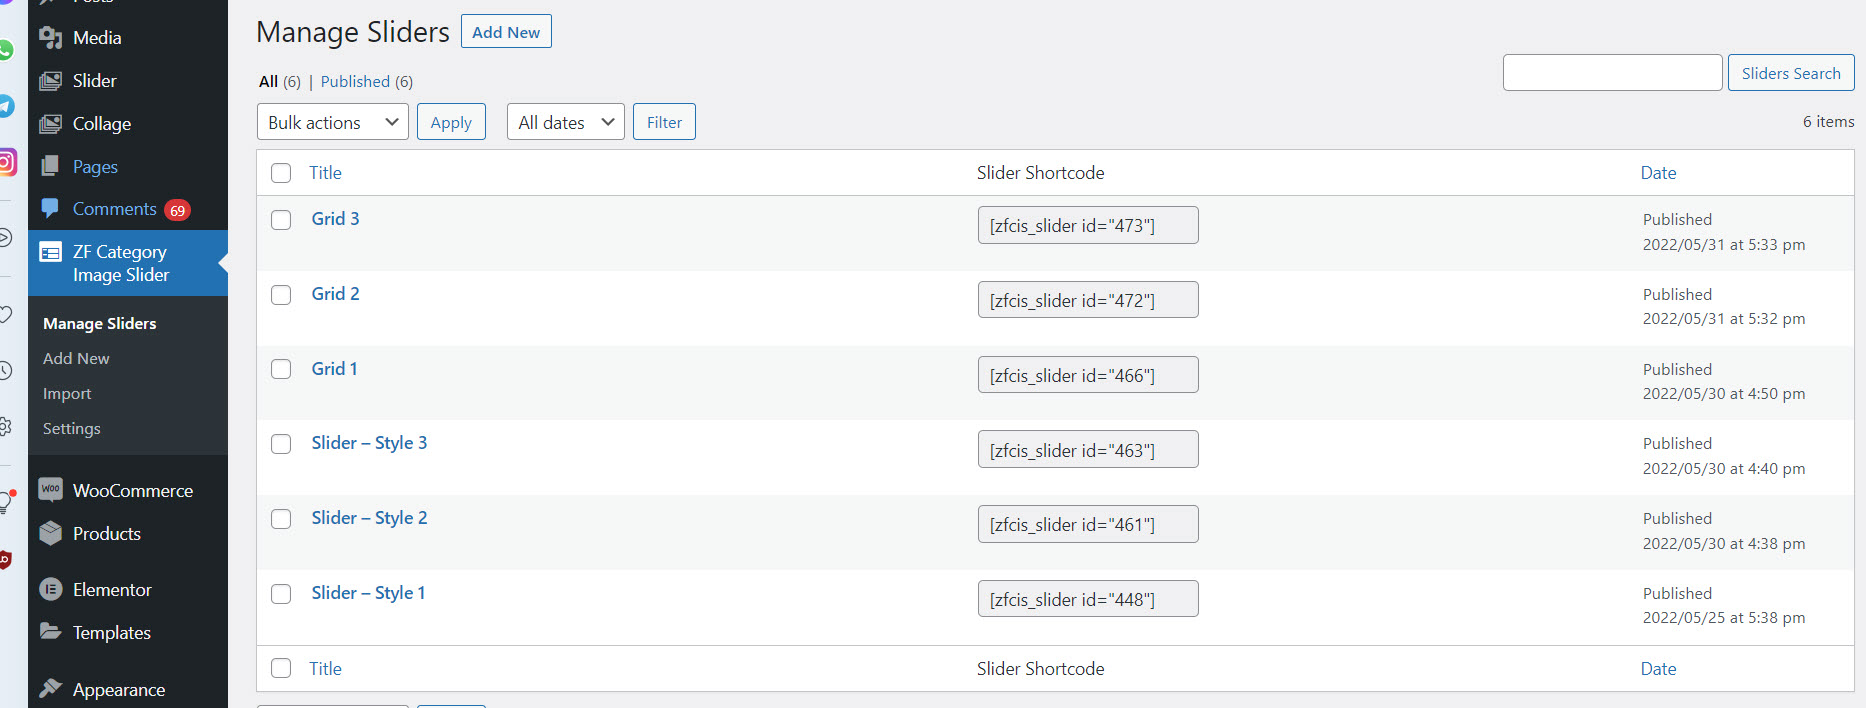This screenshot has height=708, width=1866.
Task: Click the Sliders Search button
Action: point(1791,73)
